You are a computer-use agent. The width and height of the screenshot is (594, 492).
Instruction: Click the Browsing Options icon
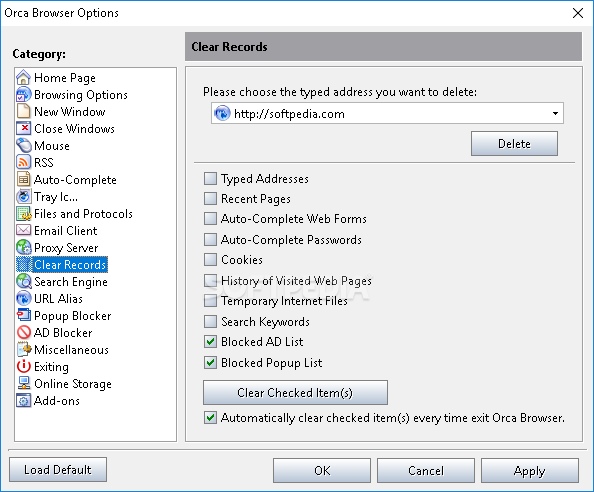point(23,94)
